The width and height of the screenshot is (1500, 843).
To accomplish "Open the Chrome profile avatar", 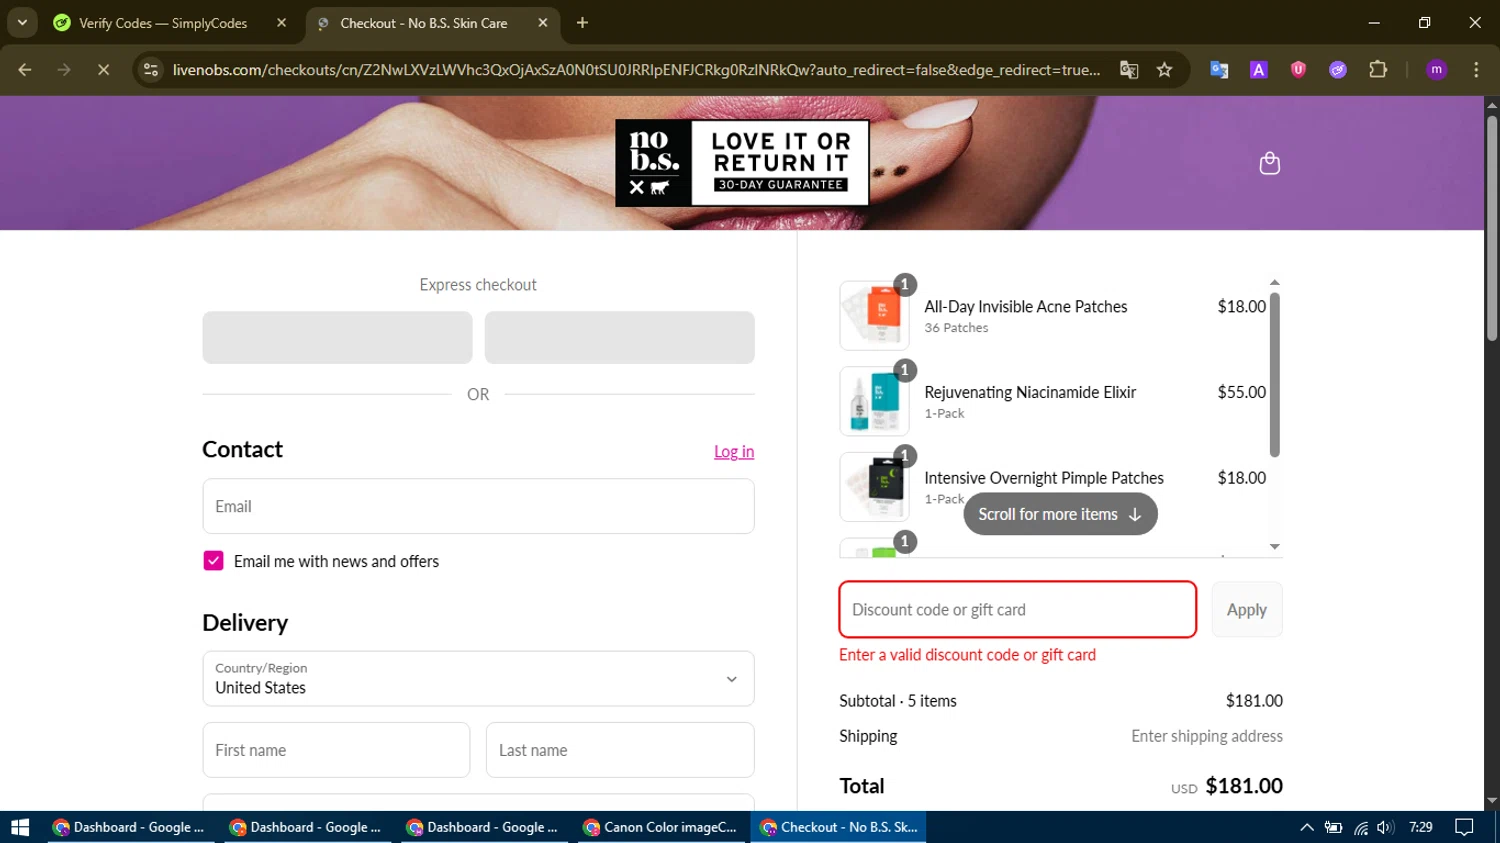I will pos(1437,70).
